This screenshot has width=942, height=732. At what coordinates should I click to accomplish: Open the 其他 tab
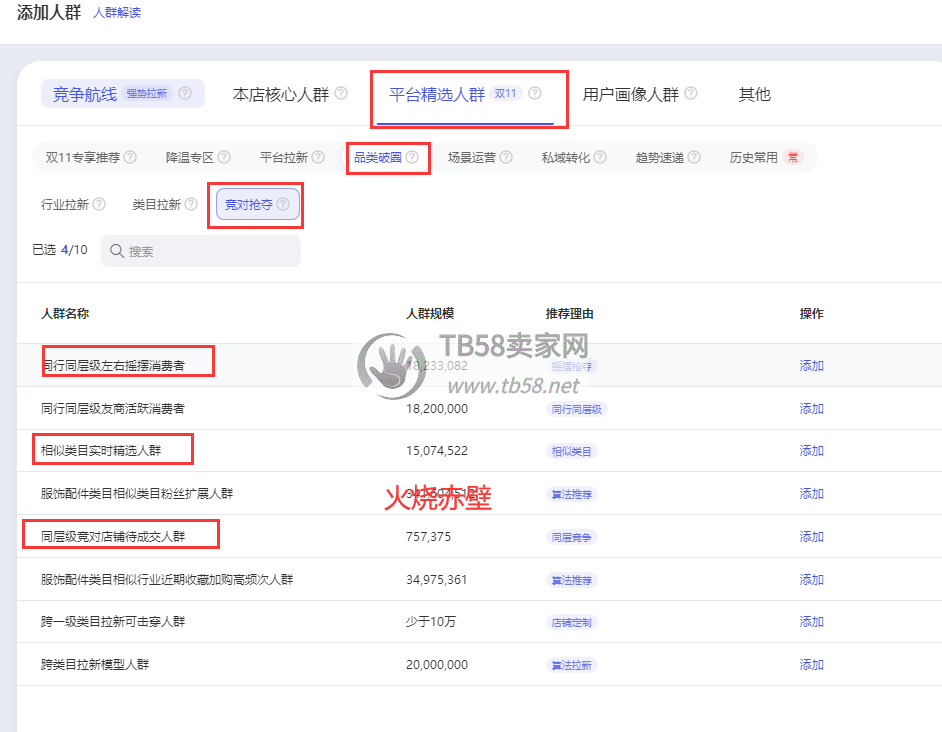754,95
